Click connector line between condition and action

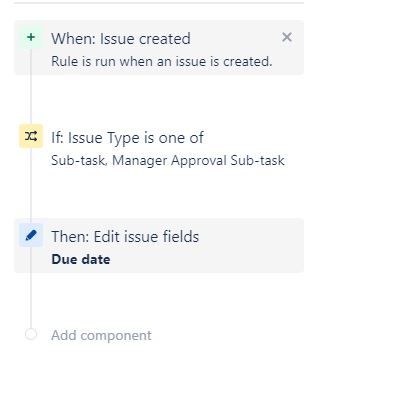pyautogui.click(x=31, y=185)
